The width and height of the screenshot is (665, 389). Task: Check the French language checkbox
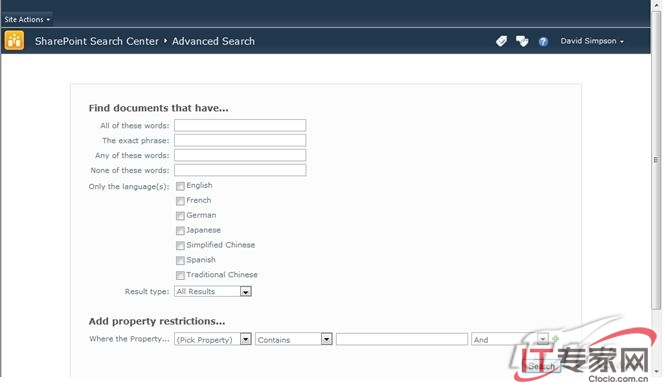click(180, 201)
